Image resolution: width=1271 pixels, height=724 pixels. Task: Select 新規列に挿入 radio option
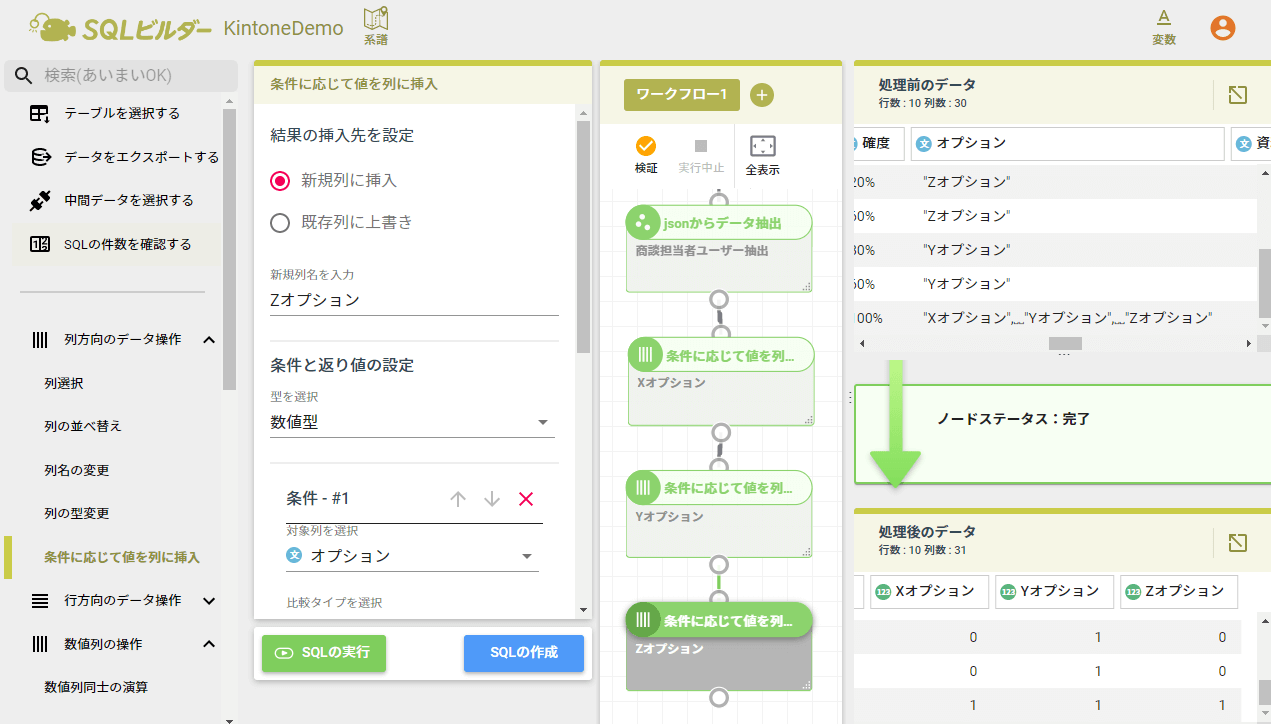(281, 181)
